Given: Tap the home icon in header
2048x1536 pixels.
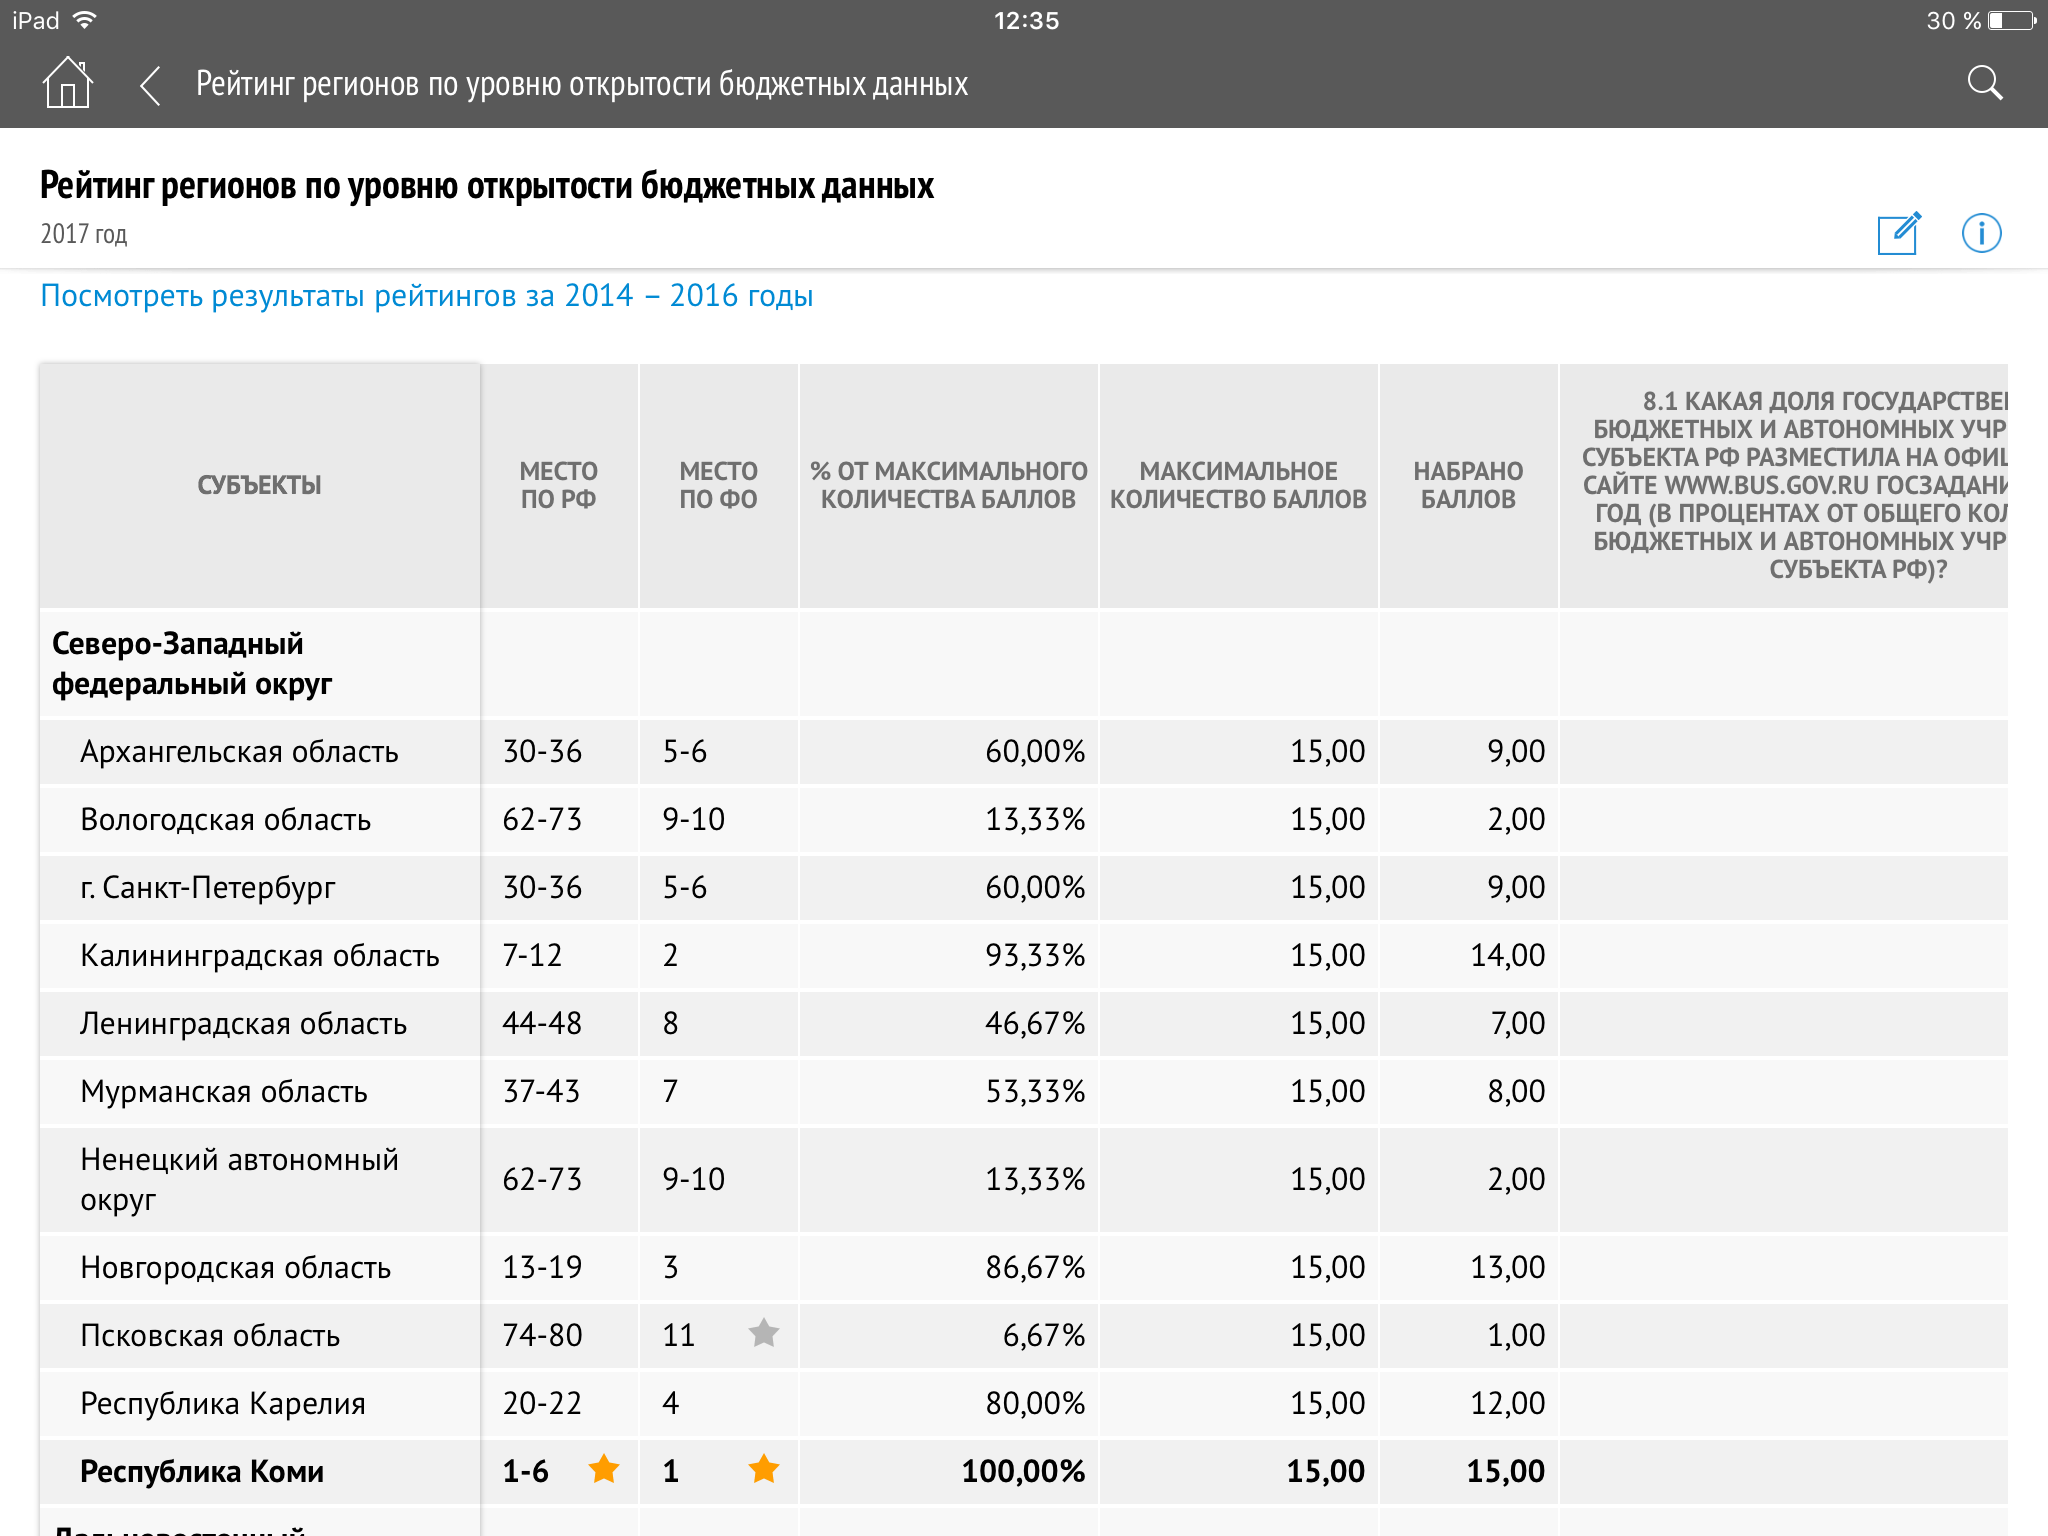Looking at the screenshot, I should [67, 83].
